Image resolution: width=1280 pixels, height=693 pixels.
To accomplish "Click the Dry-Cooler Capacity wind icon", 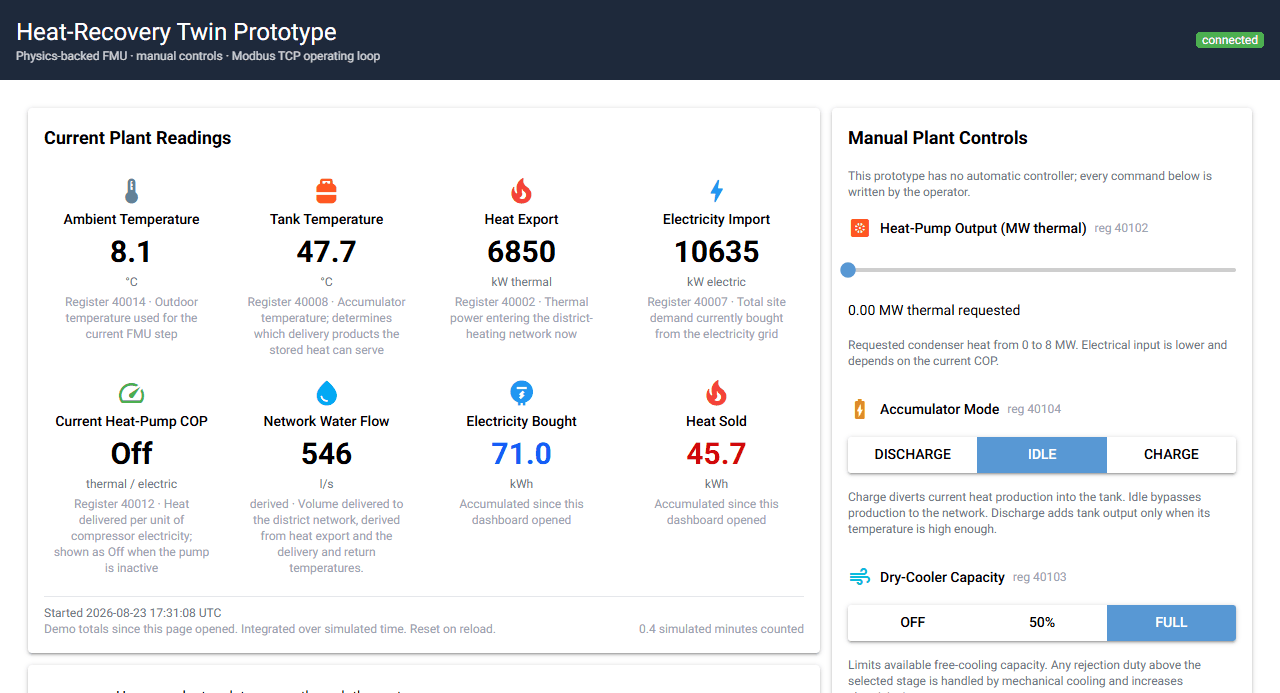I will pos(860,577).
